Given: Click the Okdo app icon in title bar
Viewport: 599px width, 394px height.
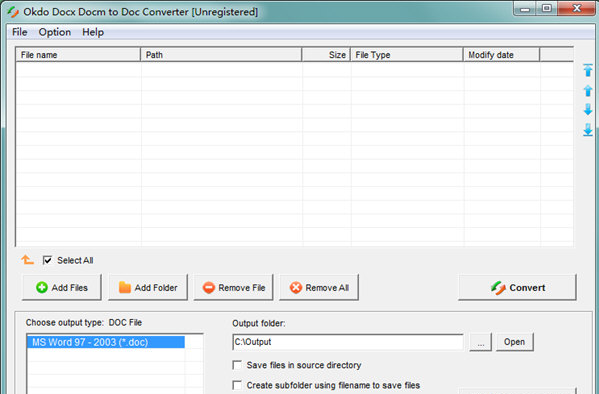Looking at the screenshot, I should [13, 12].
